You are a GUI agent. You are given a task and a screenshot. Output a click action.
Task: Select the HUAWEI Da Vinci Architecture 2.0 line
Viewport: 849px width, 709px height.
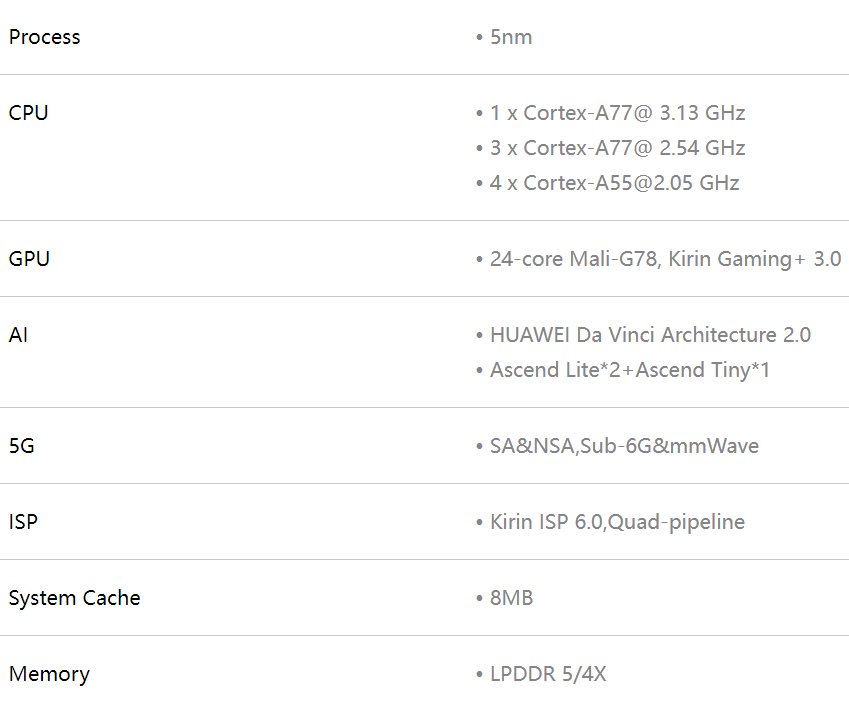point(650,335)
